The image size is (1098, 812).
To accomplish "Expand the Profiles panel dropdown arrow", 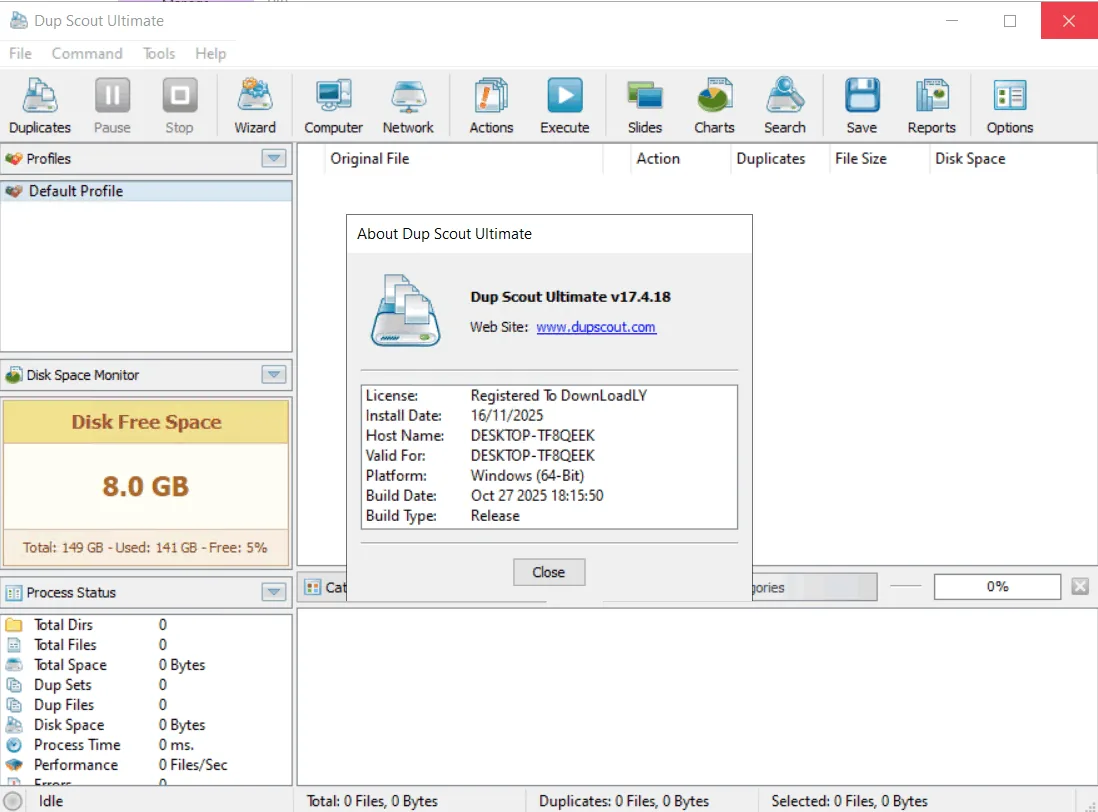I will (274, 158).
